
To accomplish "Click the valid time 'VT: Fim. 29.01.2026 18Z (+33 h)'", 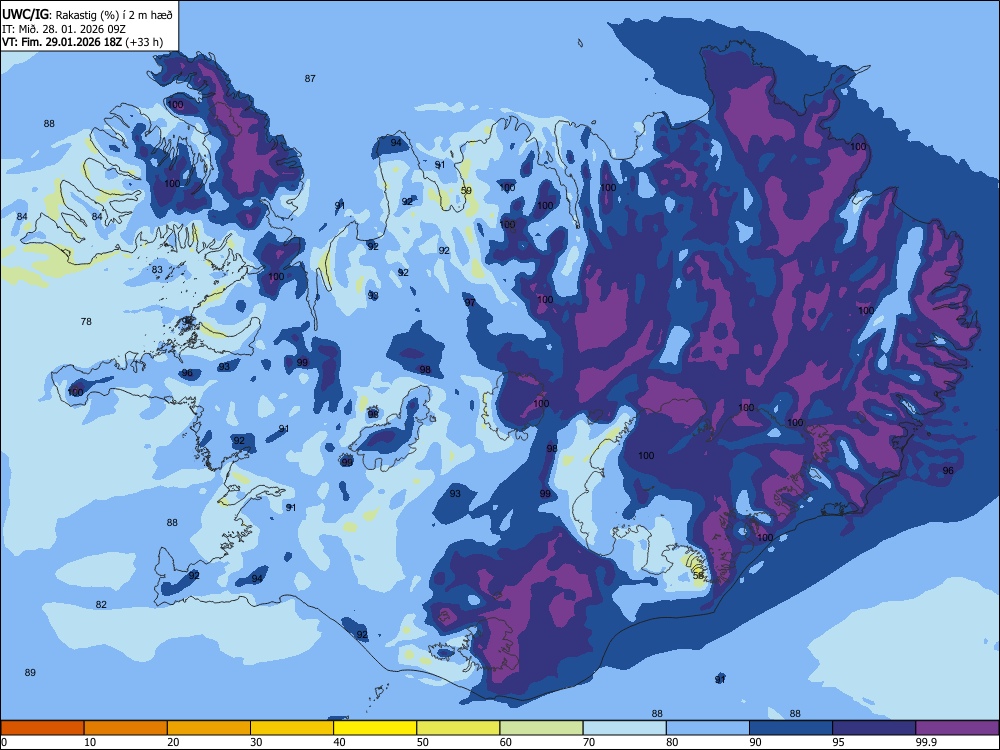I will tap(82, 42).
